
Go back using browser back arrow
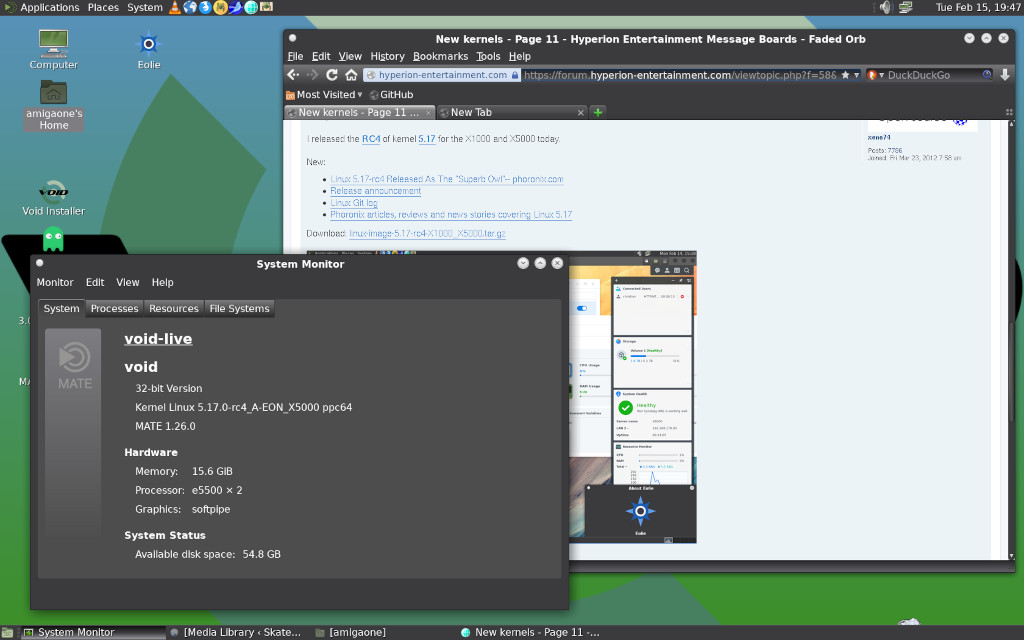[x=293, y=75]
